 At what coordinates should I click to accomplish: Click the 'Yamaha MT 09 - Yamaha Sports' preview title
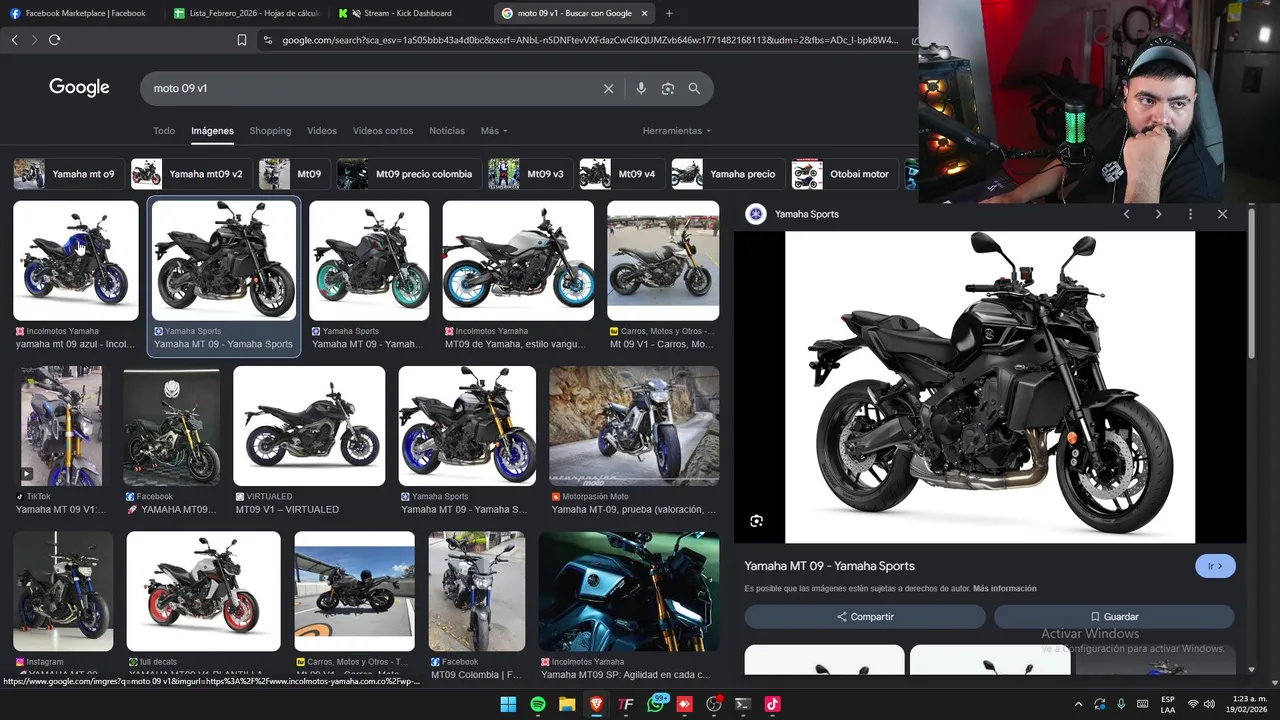point(829,566)
